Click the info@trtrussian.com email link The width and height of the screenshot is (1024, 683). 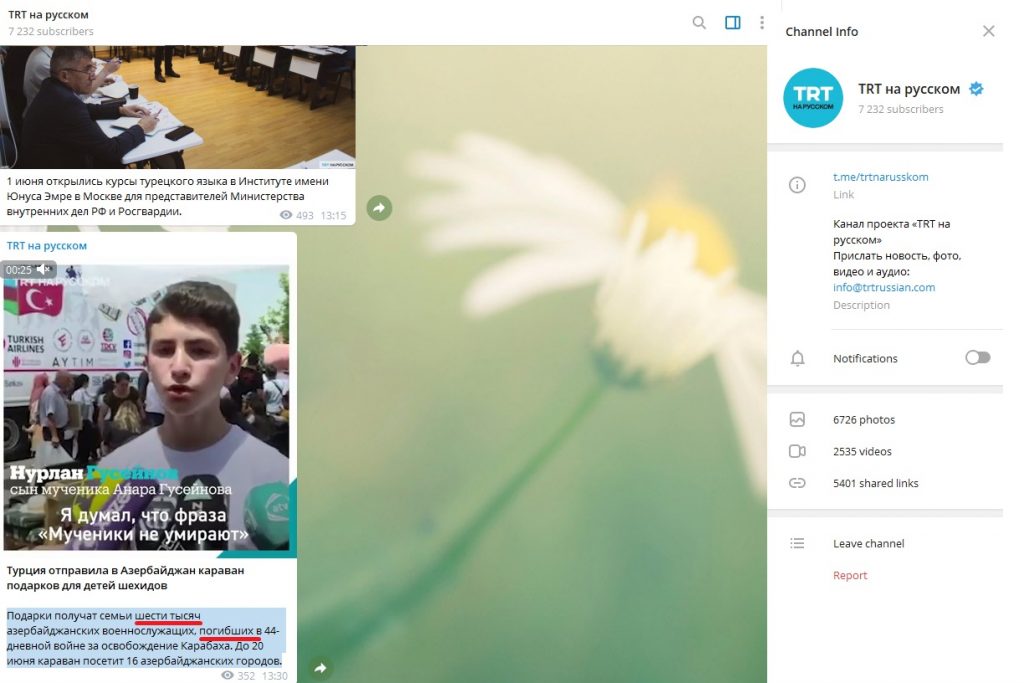click(883, 287)
